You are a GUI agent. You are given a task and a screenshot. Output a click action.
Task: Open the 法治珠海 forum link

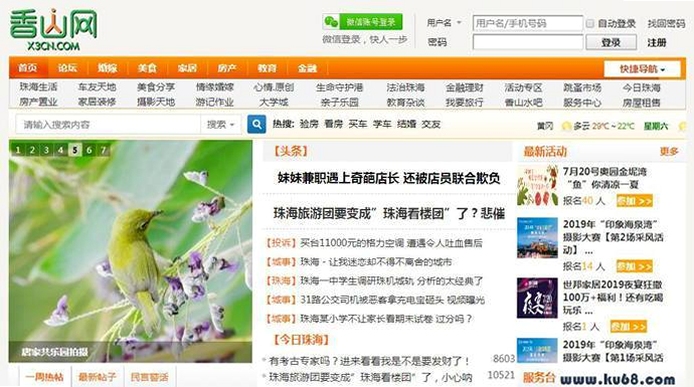[x=405, y=88]
